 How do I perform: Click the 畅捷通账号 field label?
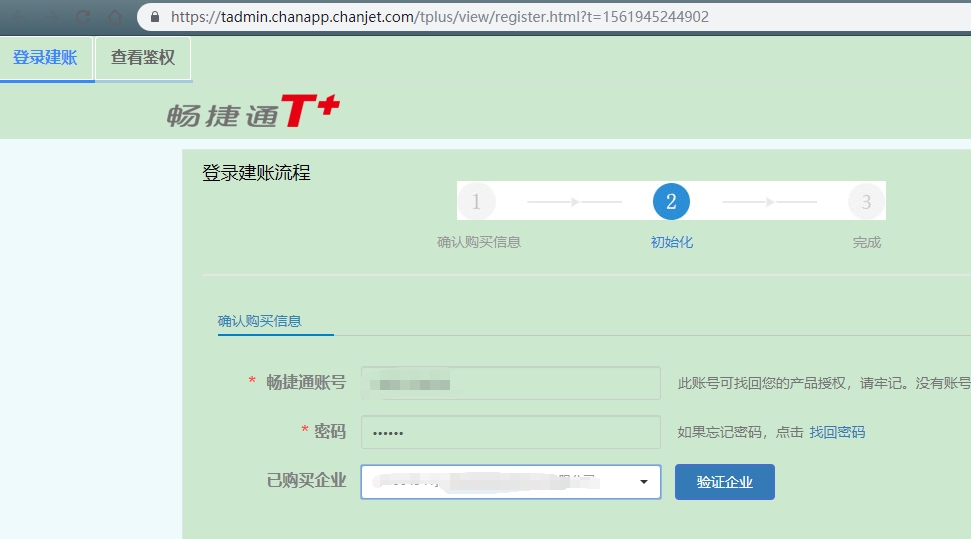click(x=306, y=382)
